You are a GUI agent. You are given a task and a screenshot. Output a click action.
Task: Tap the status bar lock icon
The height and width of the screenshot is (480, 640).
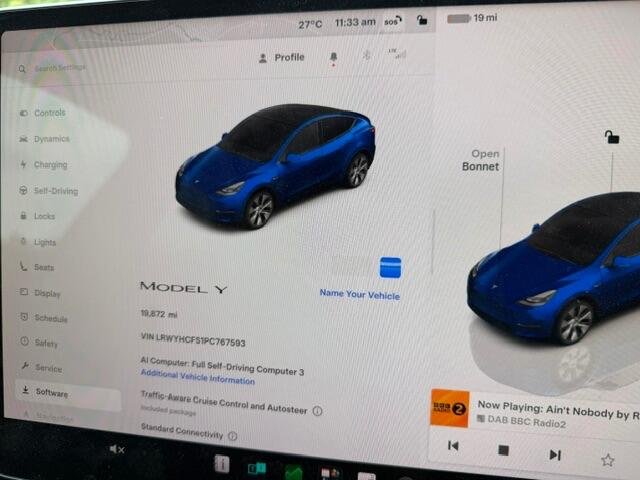click(422, 19)
